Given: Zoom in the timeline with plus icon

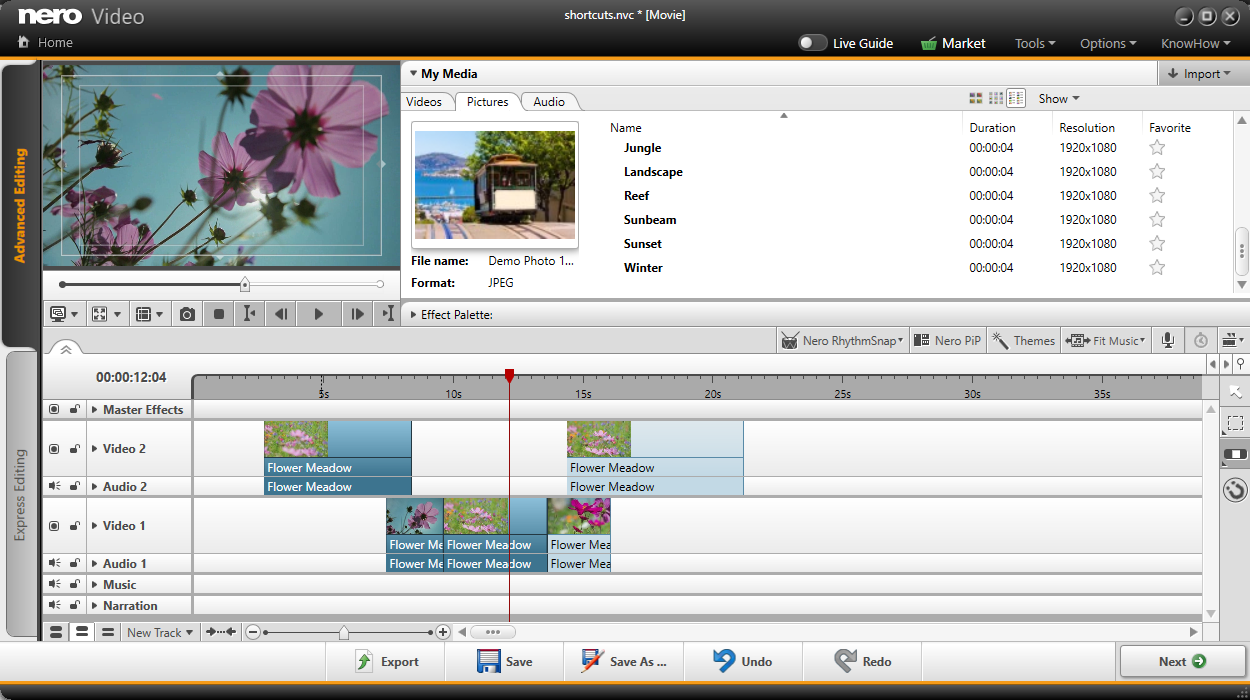Looking at the screenshot, I should (443, 632).
